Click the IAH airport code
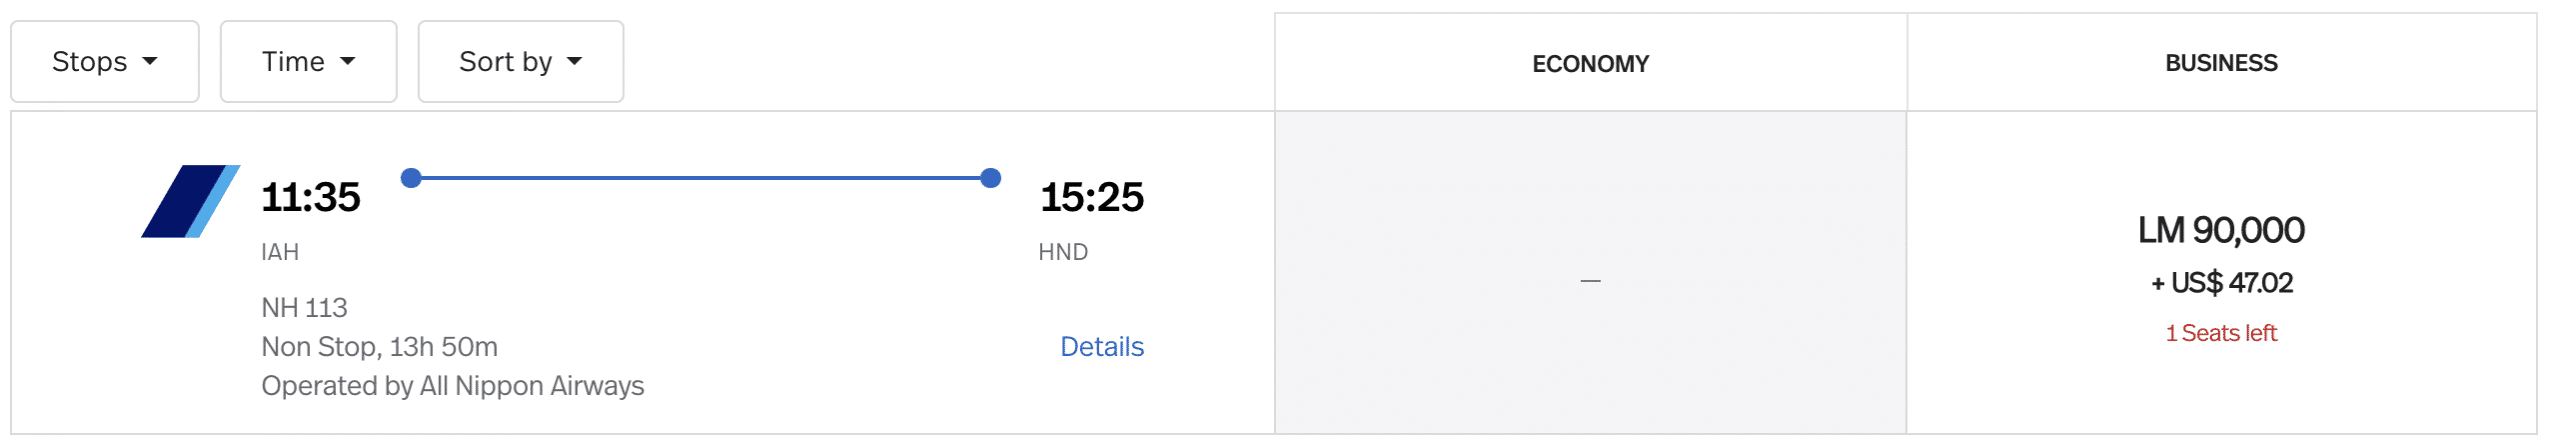This screenshot has width=2560, height=448. [280, 252]
